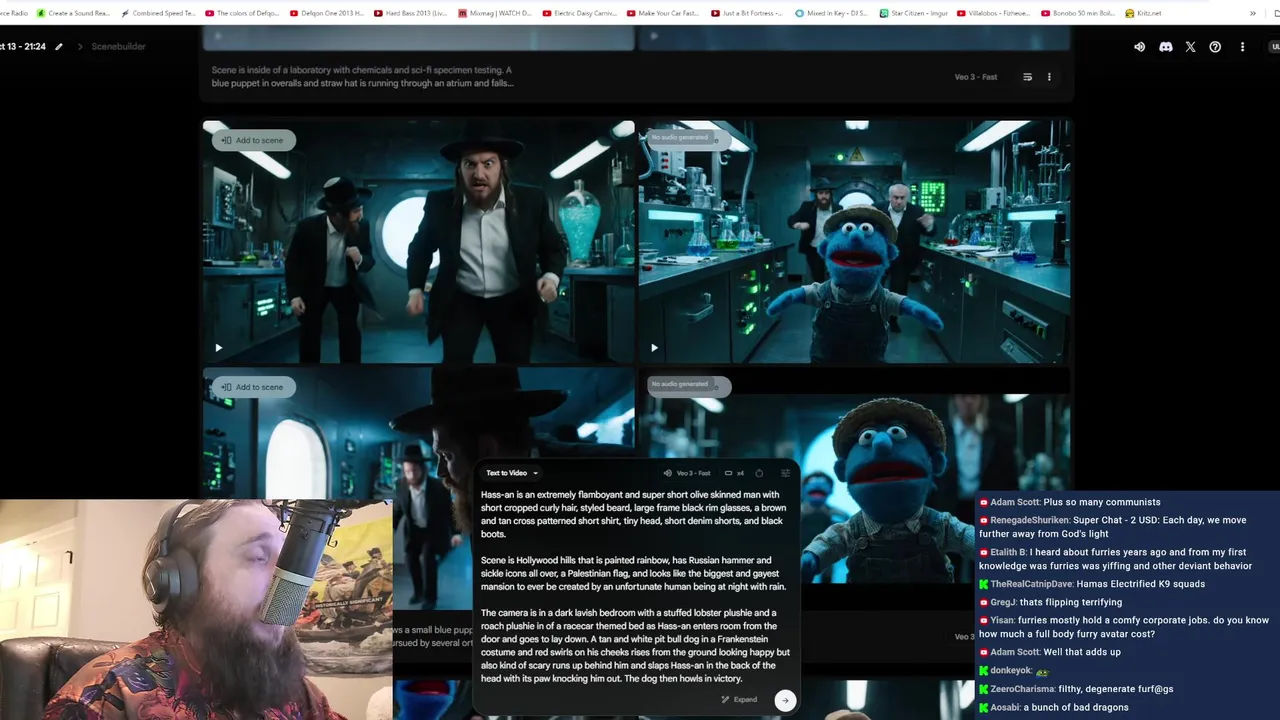
Task: Open the Mixed in Key - DJ bookmark
Action: click(831, 13)
